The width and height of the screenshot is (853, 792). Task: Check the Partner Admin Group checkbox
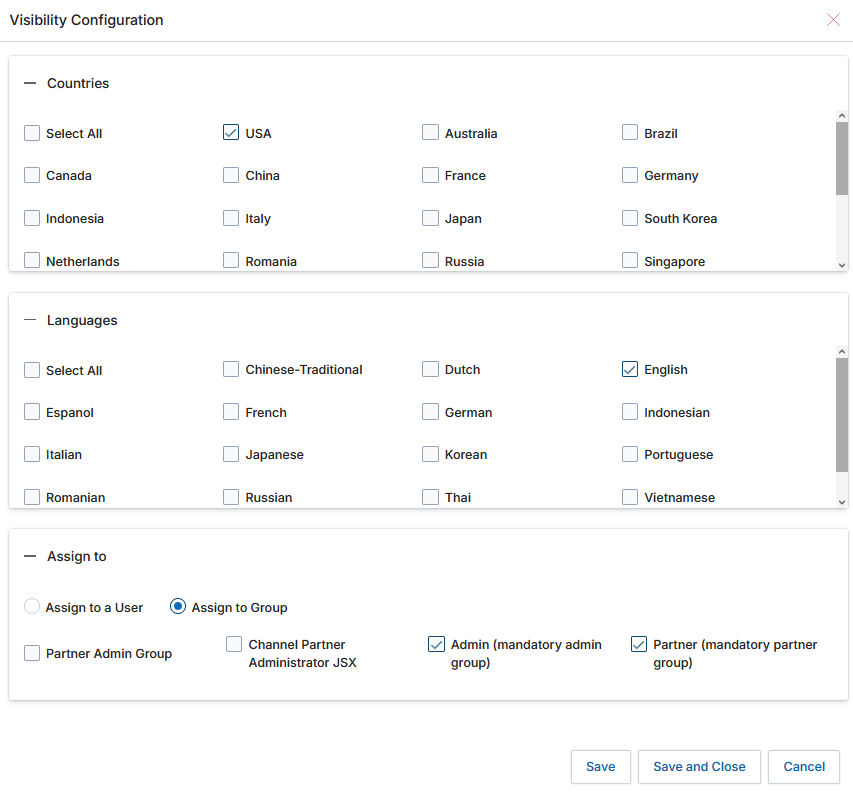point(32,653)
